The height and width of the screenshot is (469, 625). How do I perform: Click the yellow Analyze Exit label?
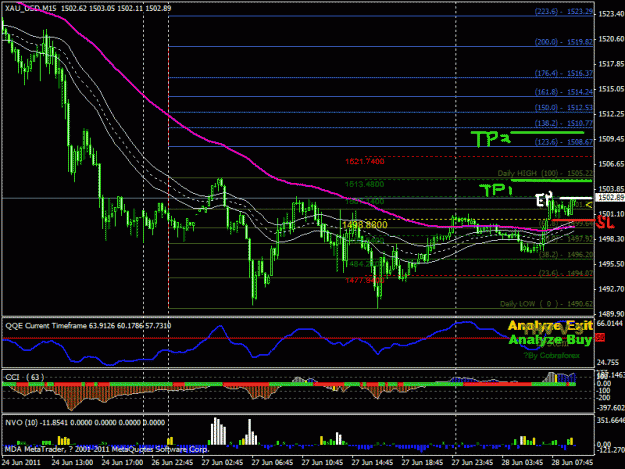(550, 326)
